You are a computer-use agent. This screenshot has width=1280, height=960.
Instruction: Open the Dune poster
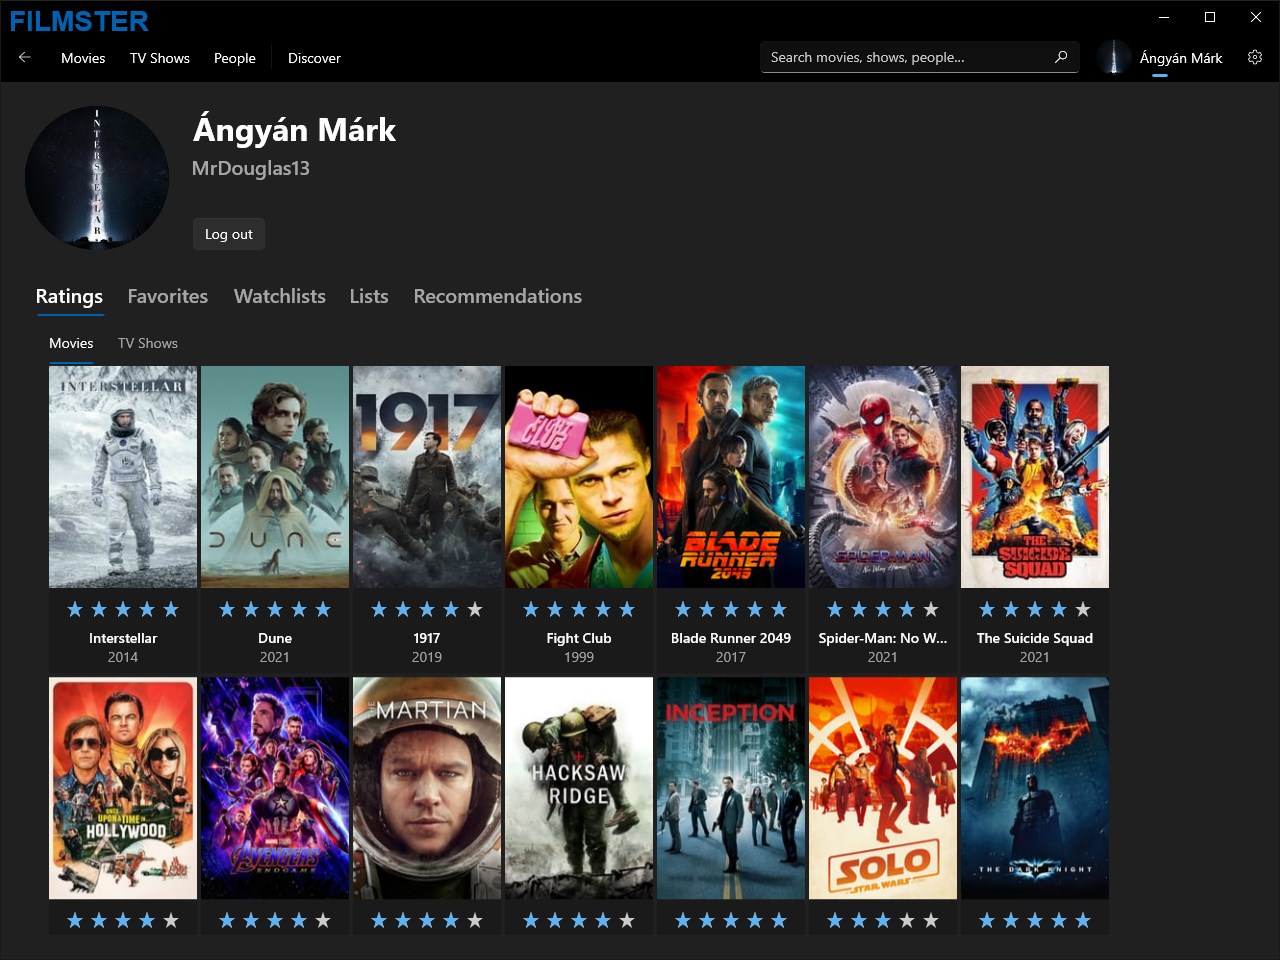click(x=275, y=477)
